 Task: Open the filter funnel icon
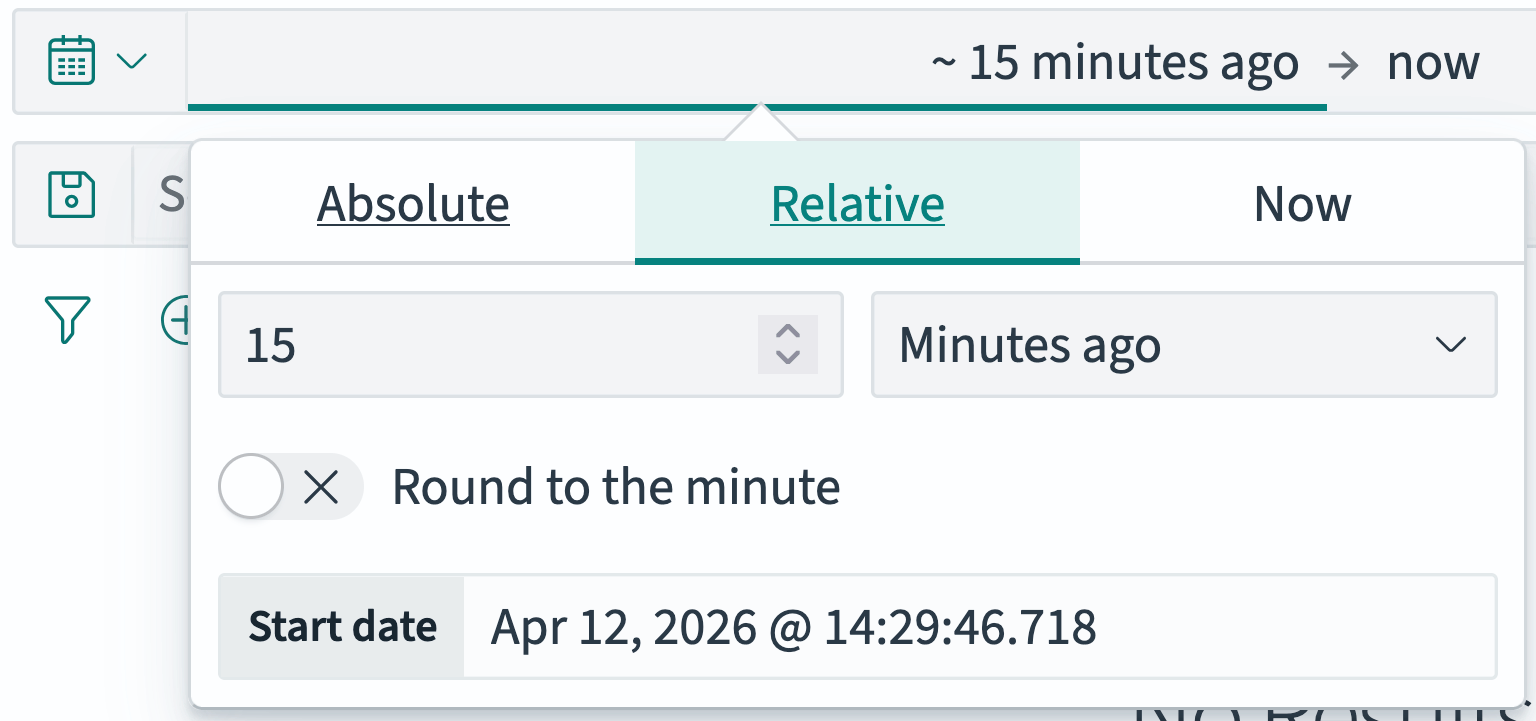(66, 320)
